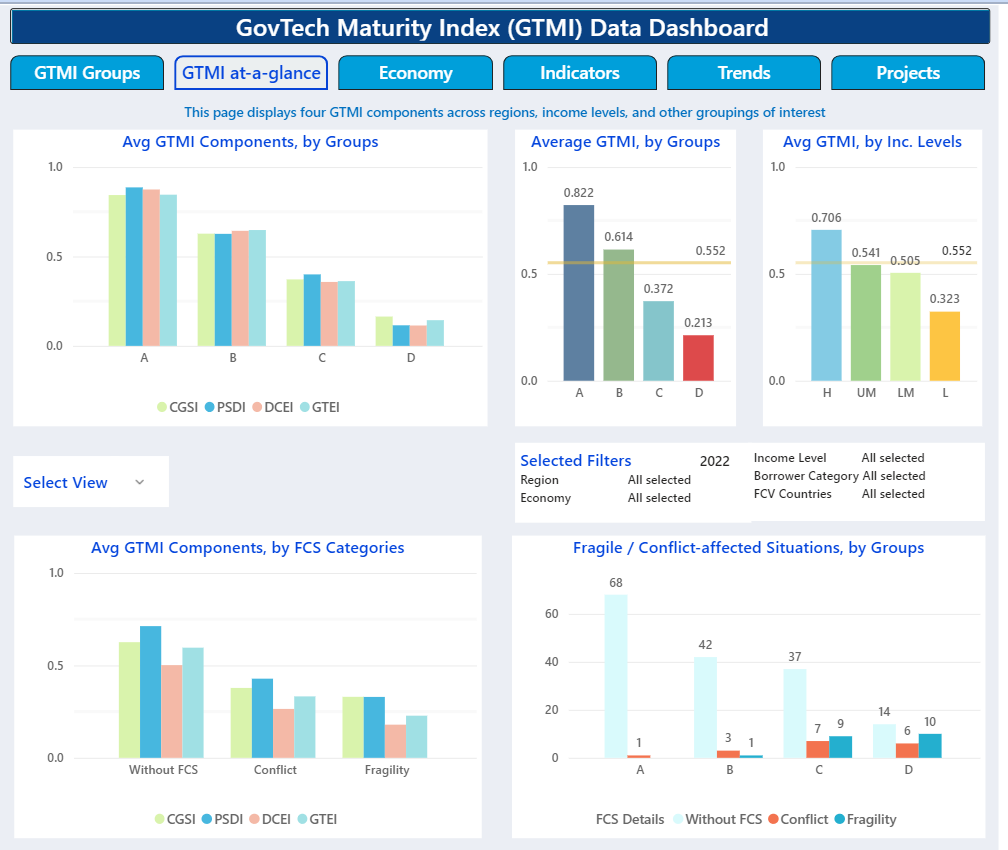
Task: Open the Economy tab
Action: point(415,73)
